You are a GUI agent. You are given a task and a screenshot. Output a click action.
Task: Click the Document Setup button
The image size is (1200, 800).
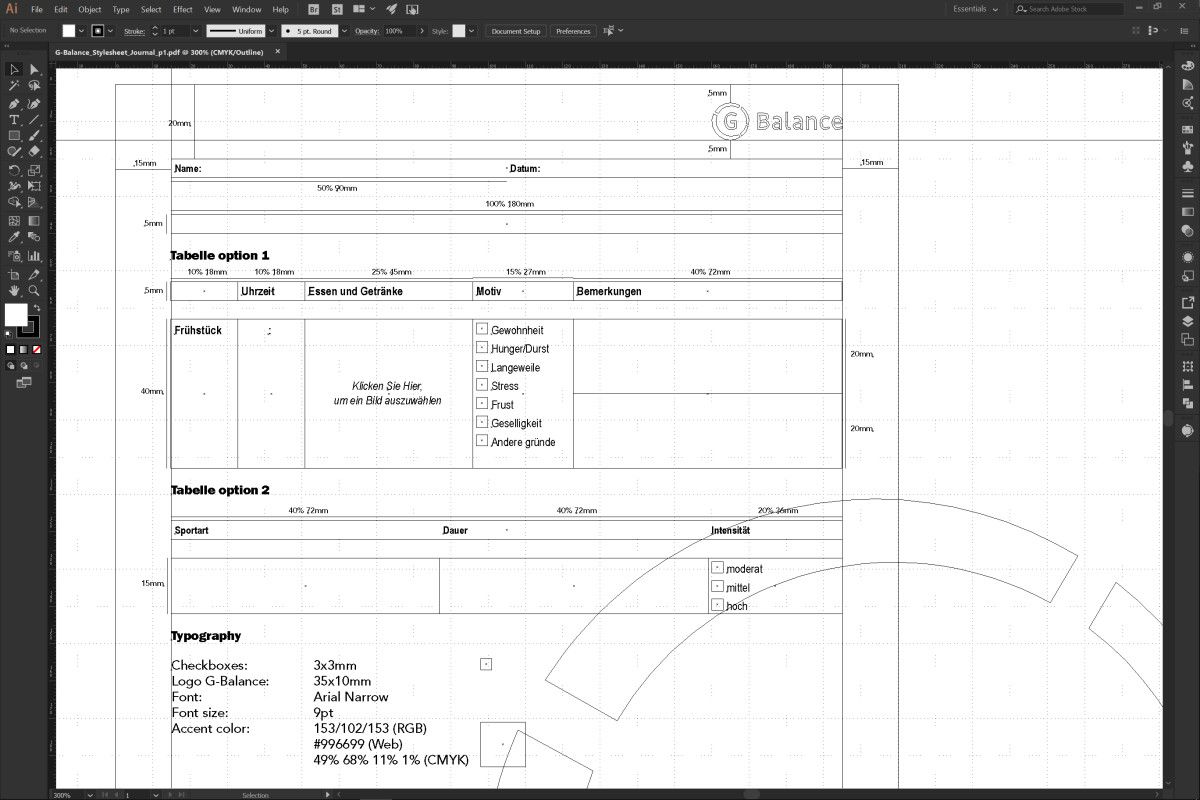pyautogui.click(x=516, y=31)
